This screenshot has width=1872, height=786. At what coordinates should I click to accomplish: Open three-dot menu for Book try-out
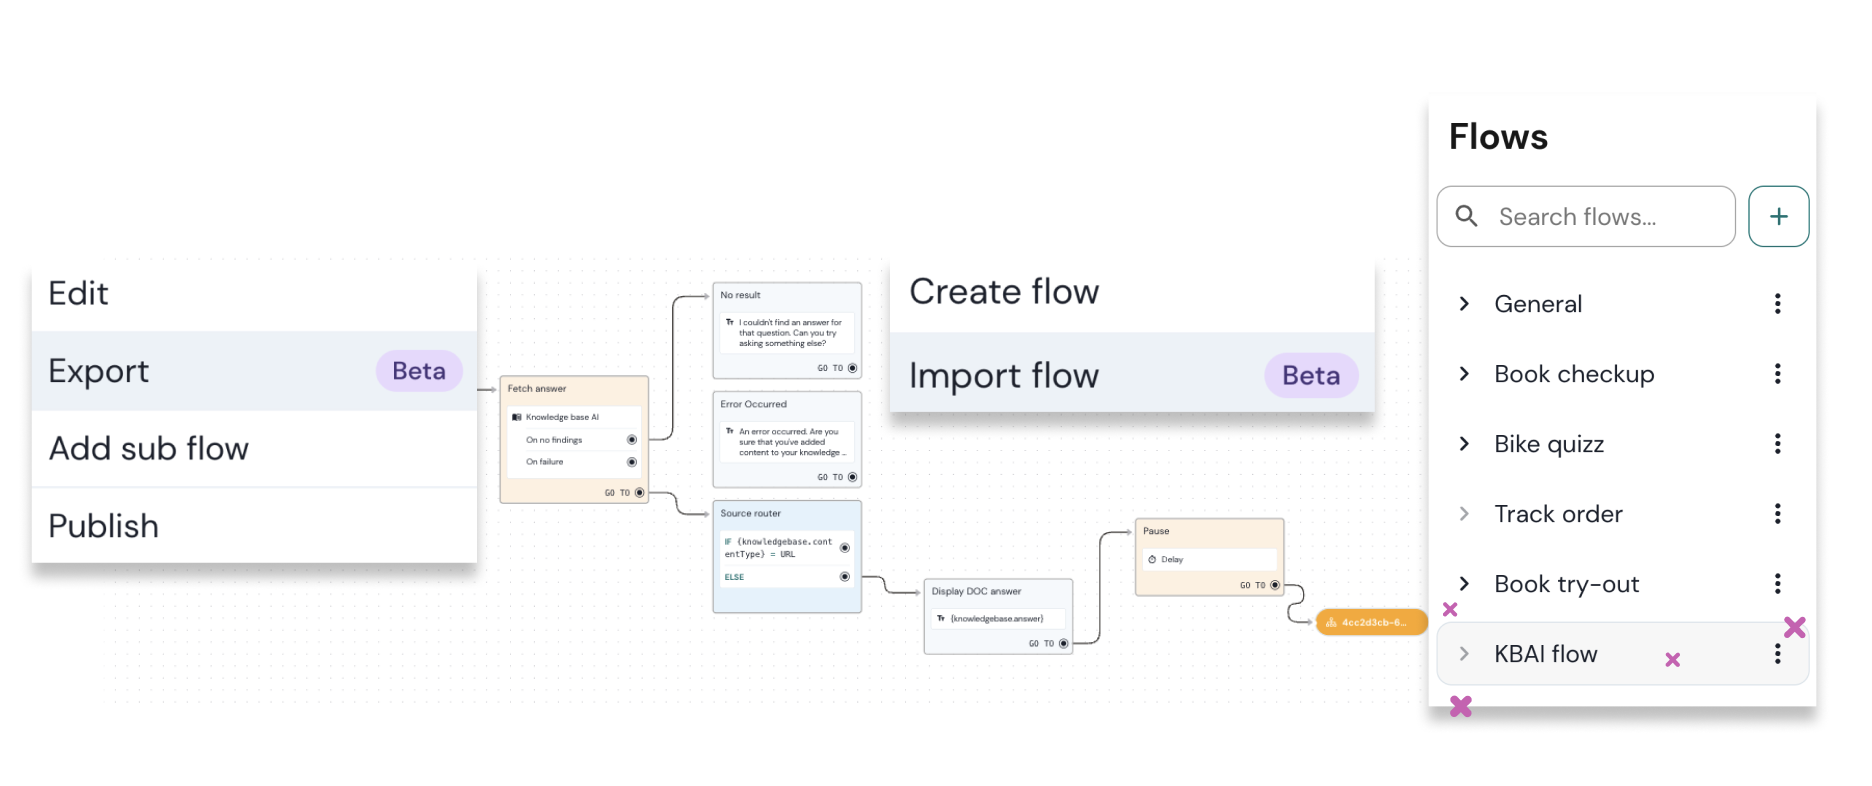[1777, 584]
